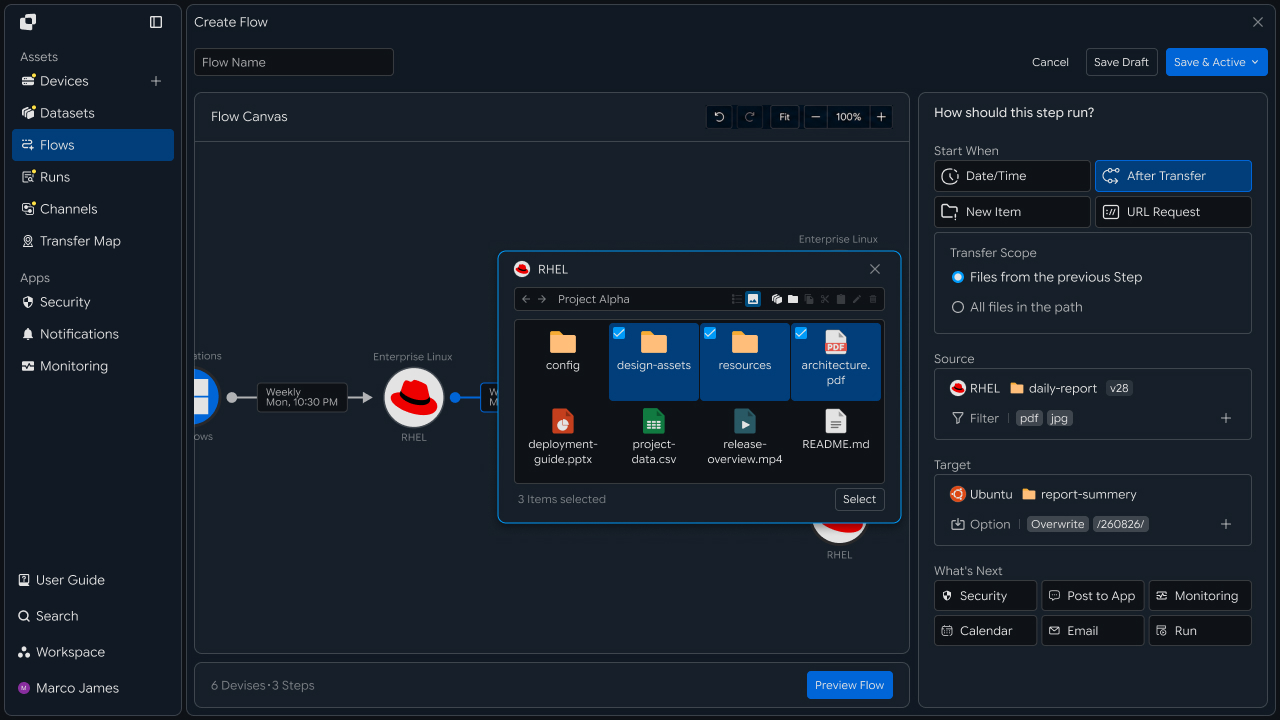The width and height of the screenshot is (1280, 720).
Task: Choose Files from the previous Step
Action: 1047,277
